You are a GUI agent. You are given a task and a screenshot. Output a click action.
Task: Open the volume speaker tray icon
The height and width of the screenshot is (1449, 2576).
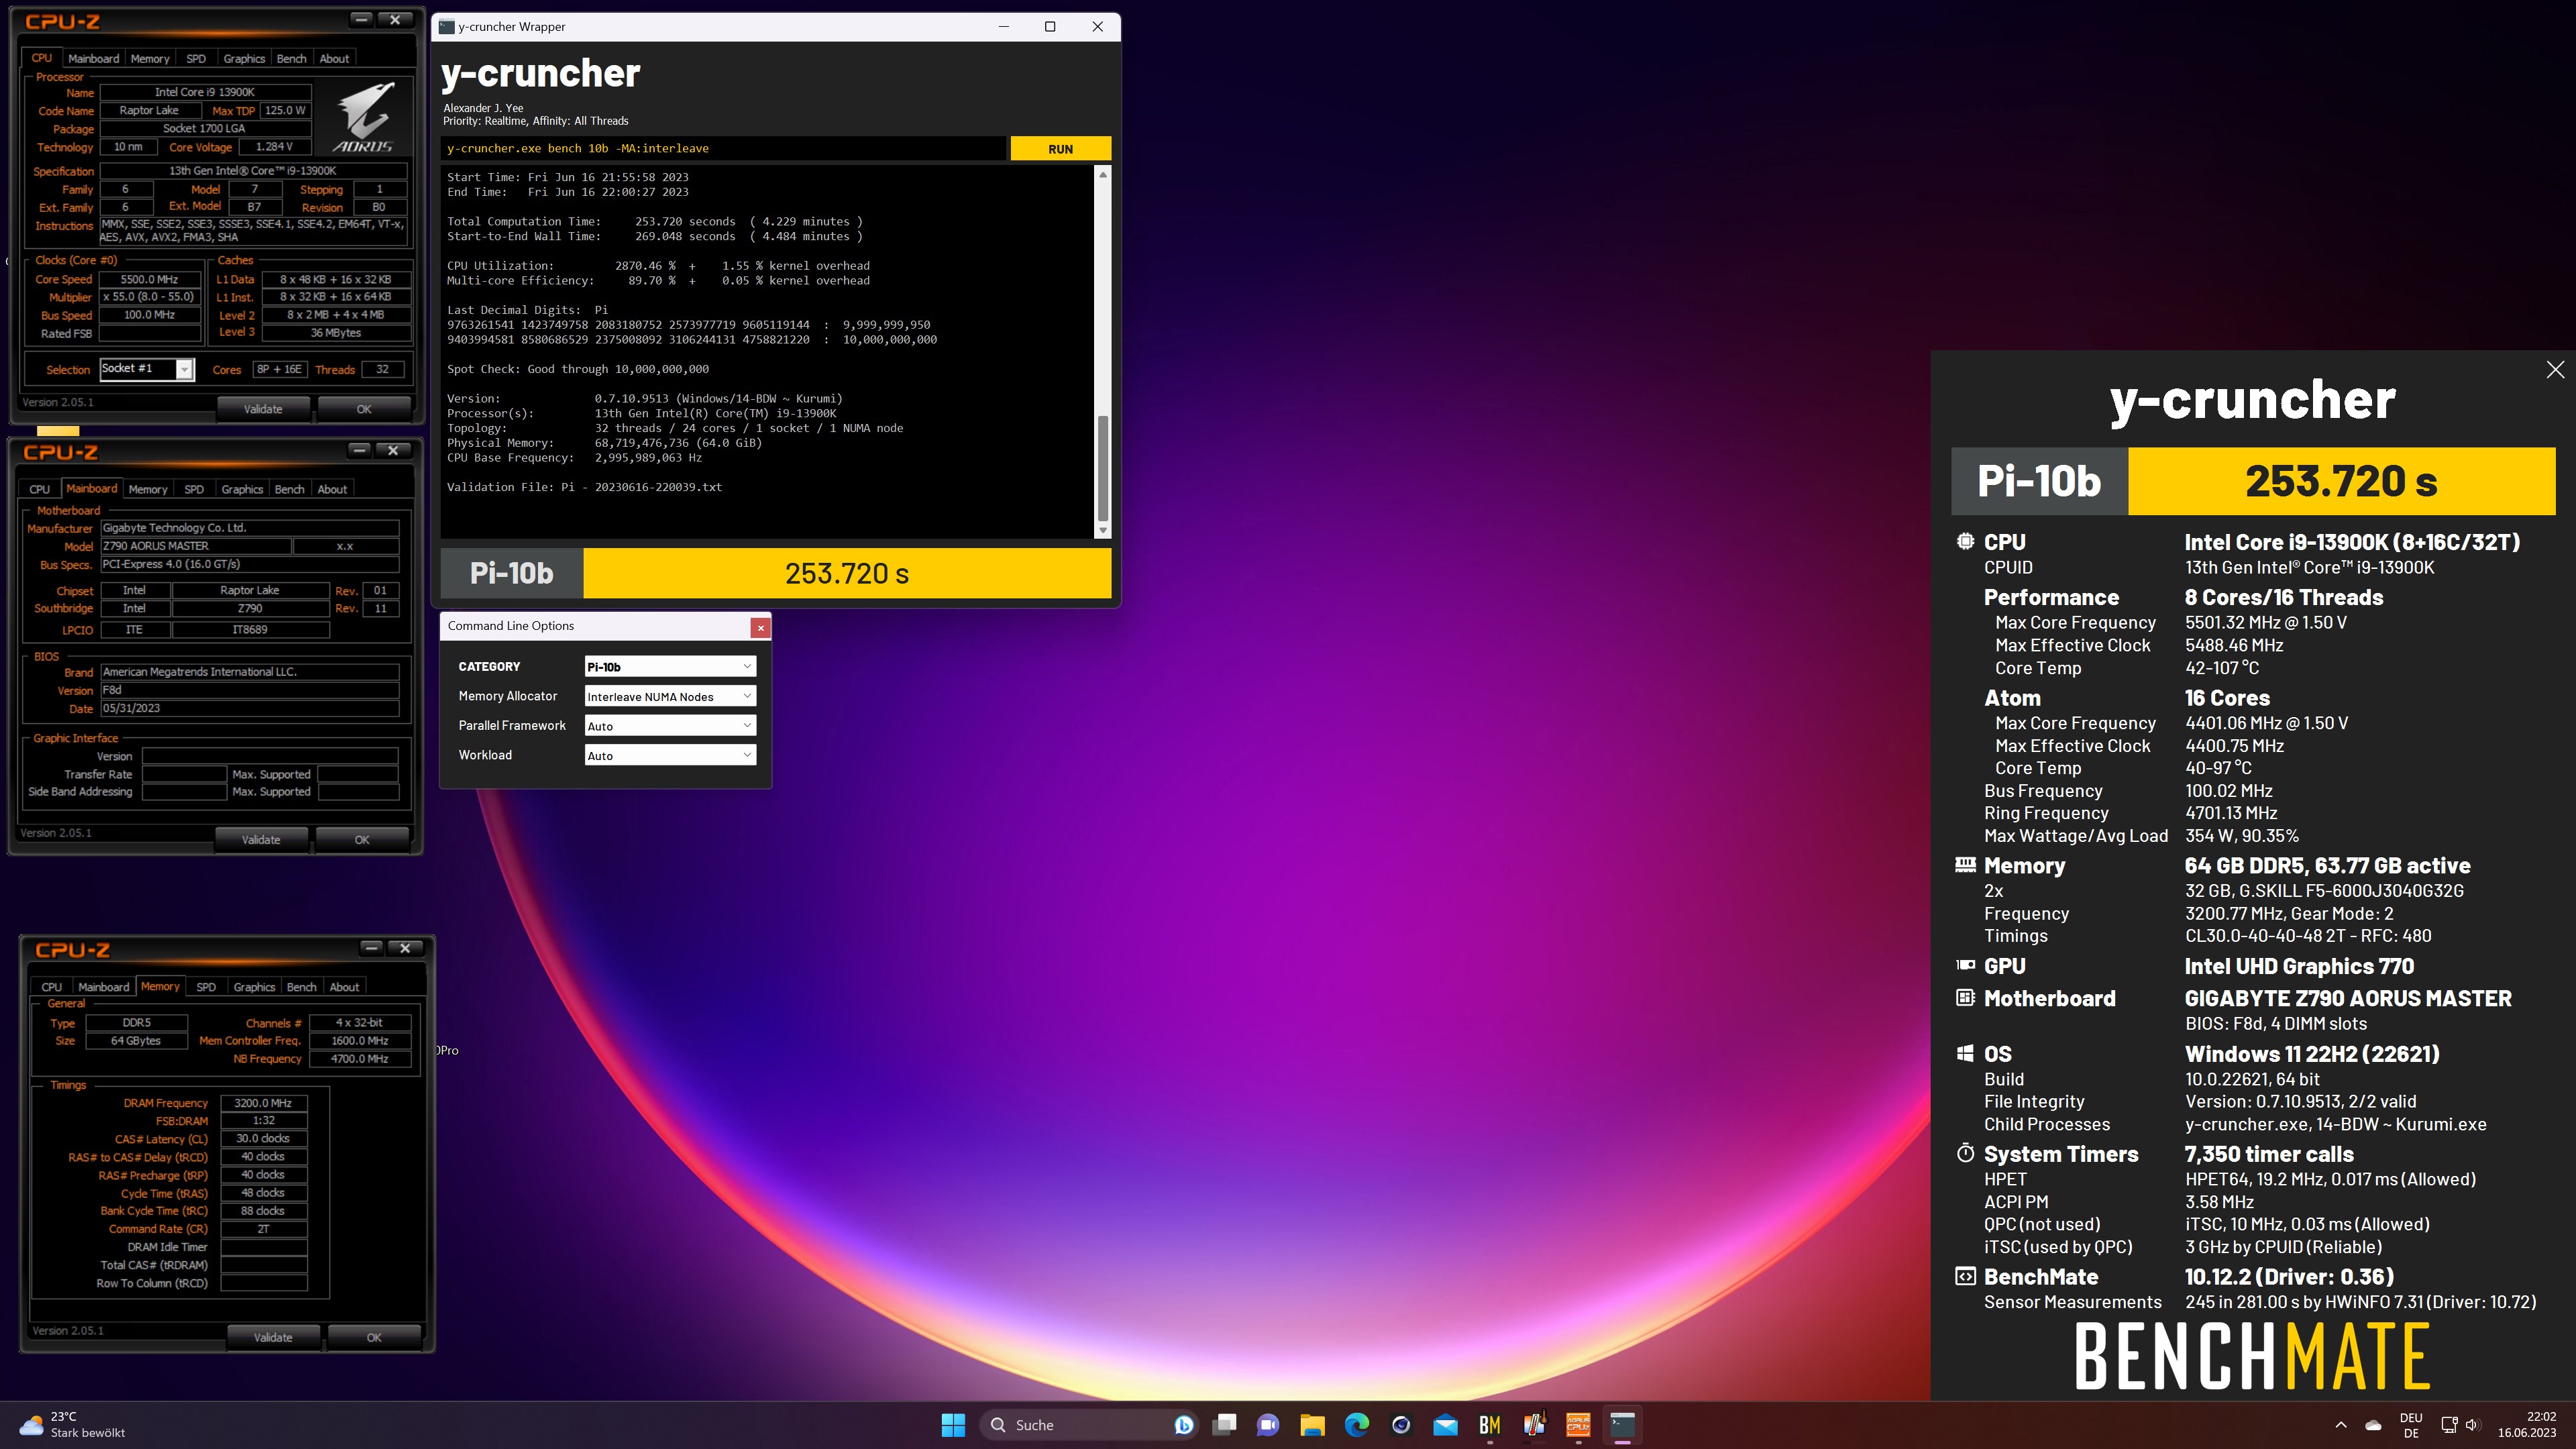pos(2472,1425)
